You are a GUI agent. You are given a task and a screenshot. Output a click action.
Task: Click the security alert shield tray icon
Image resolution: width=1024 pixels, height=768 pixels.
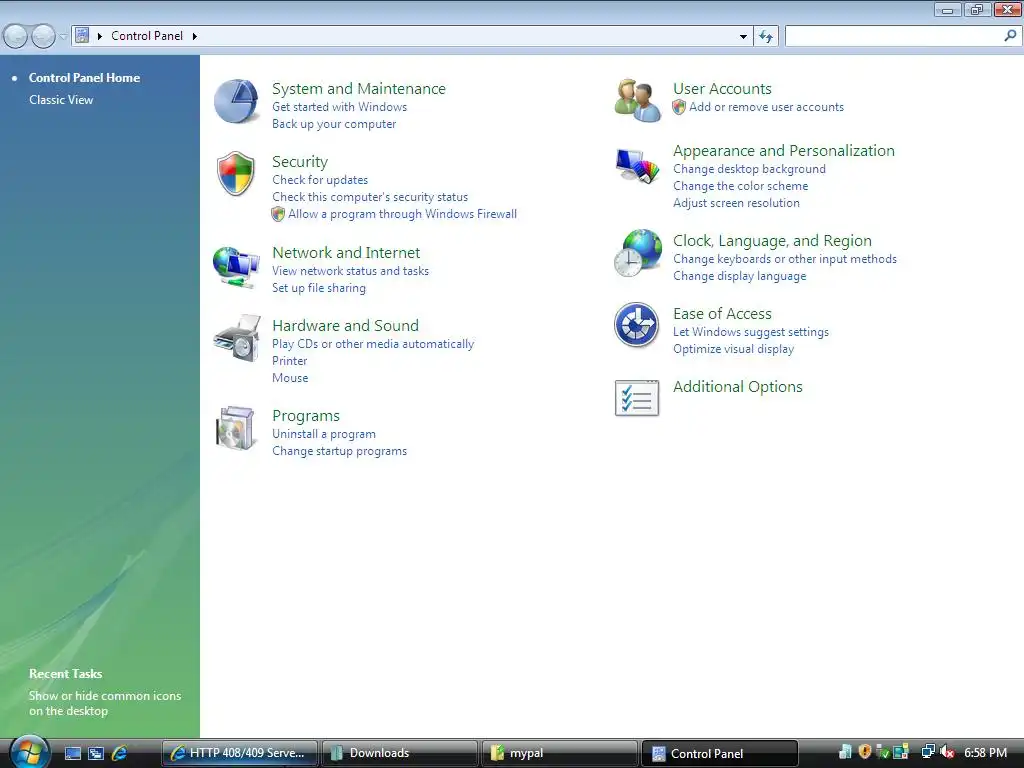[865, 752]
